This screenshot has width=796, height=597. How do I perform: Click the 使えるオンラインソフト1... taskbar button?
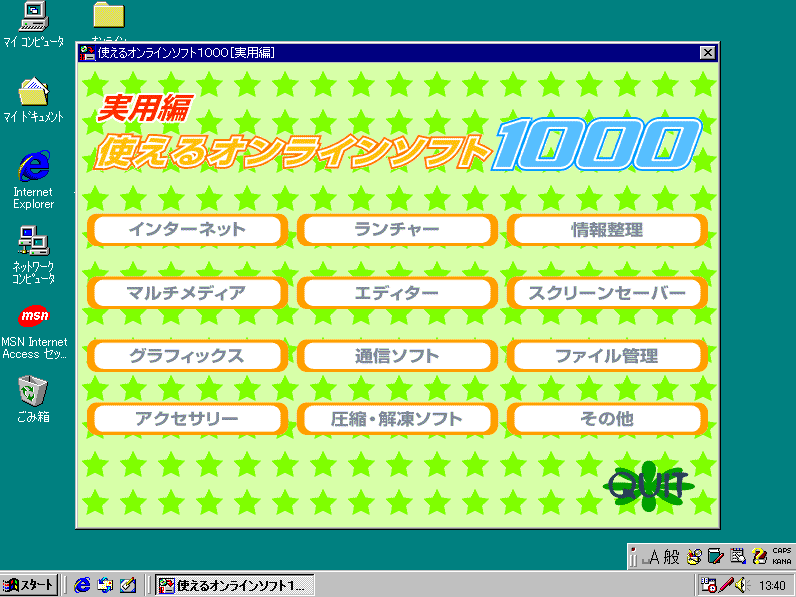pyautogui.click(x=235, y=585)
